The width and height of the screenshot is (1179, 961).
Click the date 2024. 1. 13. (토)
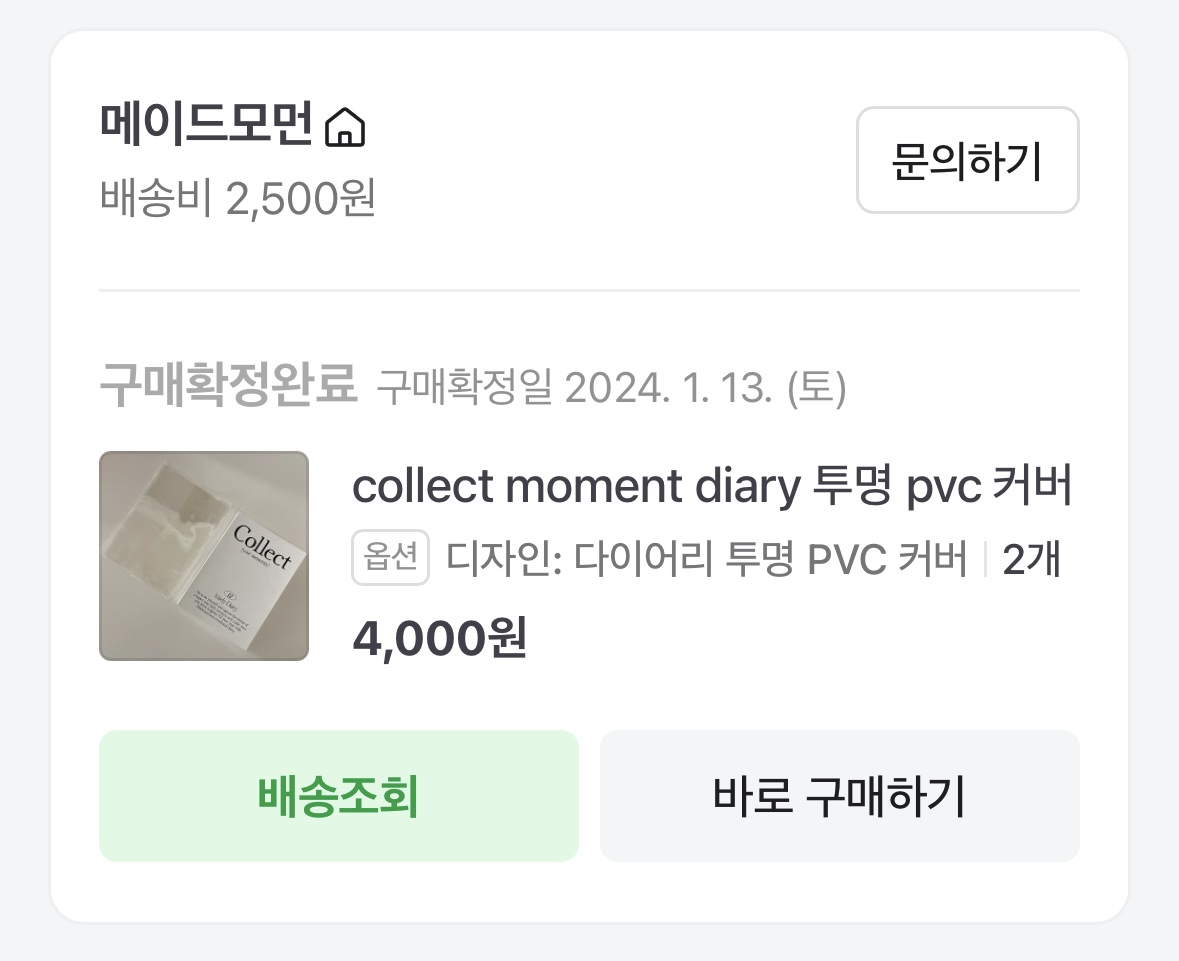pyautogui.click(x=705, y=388)
